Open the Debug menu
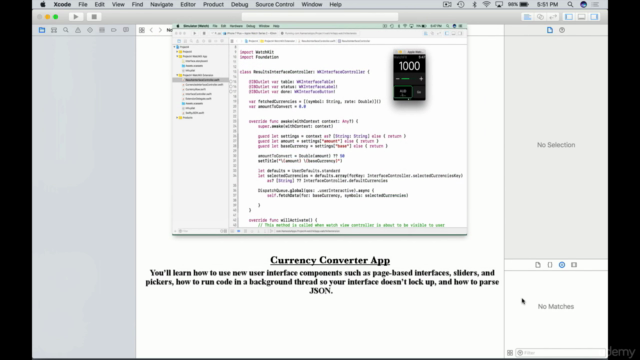Image resolution: width=640 pixels, height=360 pixels. [x=240, y=4]
